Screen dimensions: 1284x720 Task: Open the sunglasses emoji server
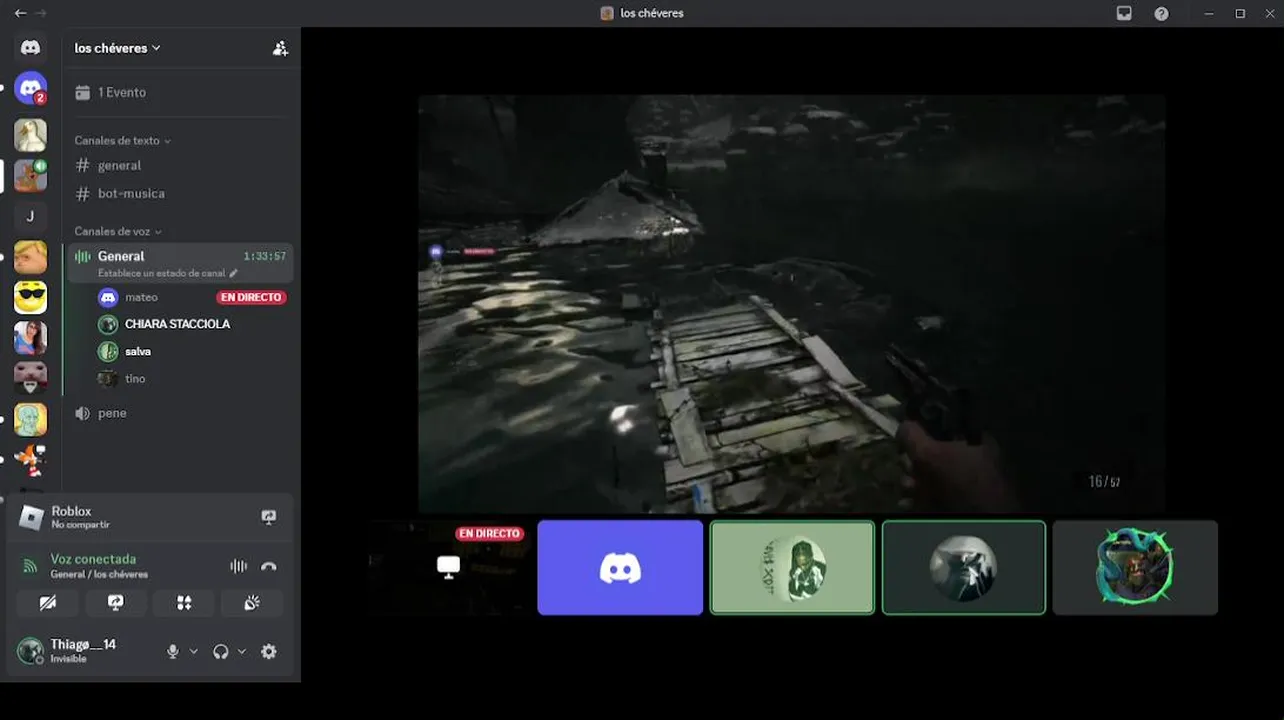tap(30, 297)
